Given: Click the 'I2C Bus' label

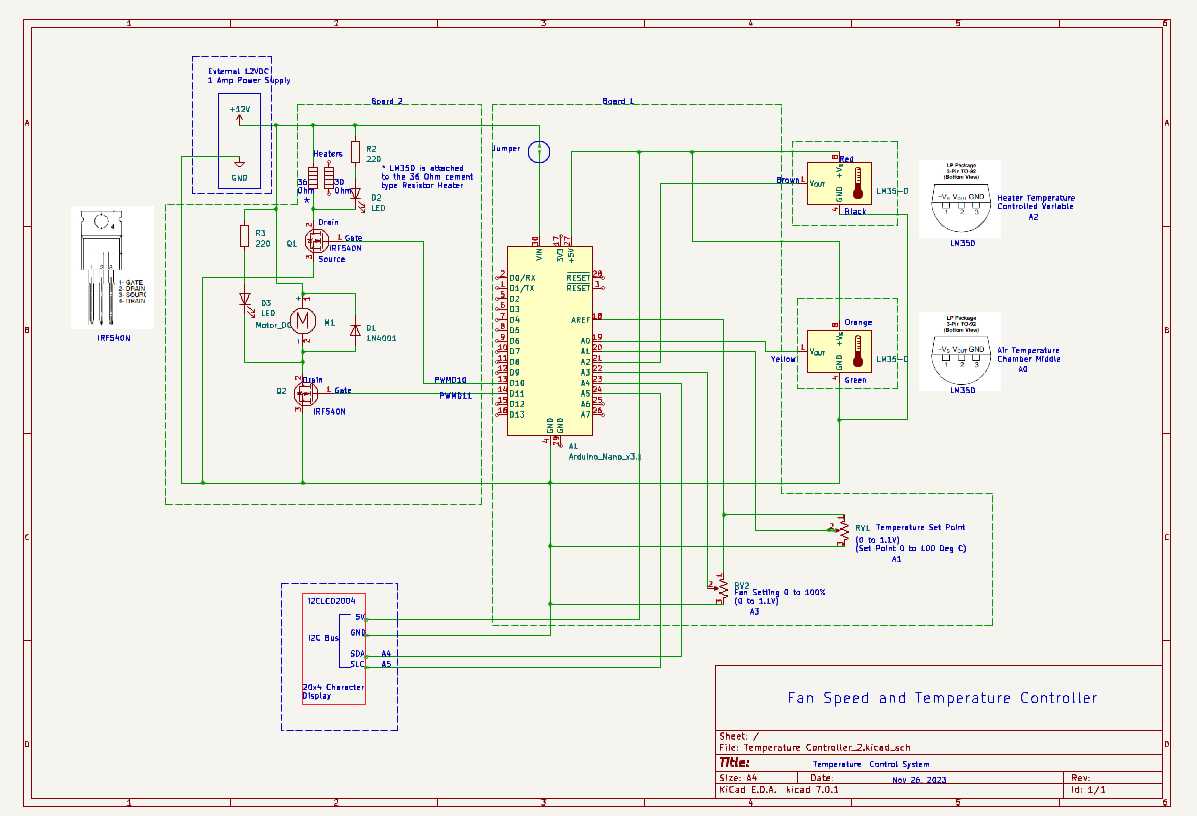Looking at the screenshot, I should click(322, 638).
